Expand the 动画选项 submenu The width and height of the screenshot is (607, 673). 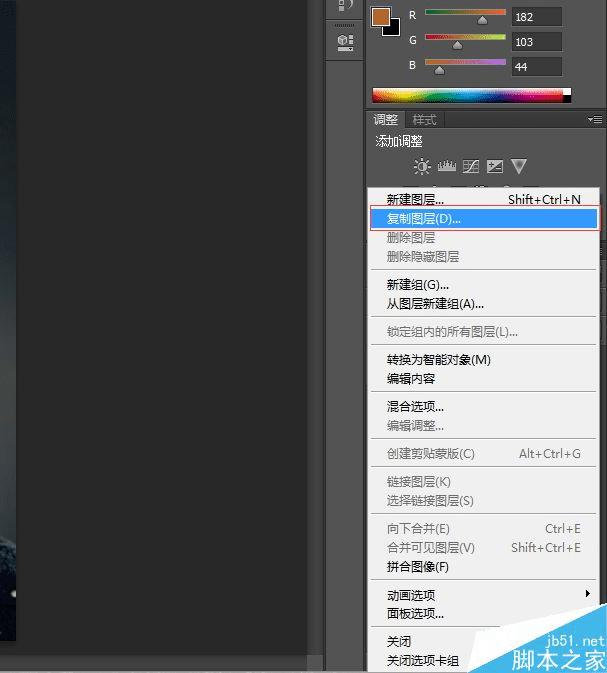click(x=483, y=595)
